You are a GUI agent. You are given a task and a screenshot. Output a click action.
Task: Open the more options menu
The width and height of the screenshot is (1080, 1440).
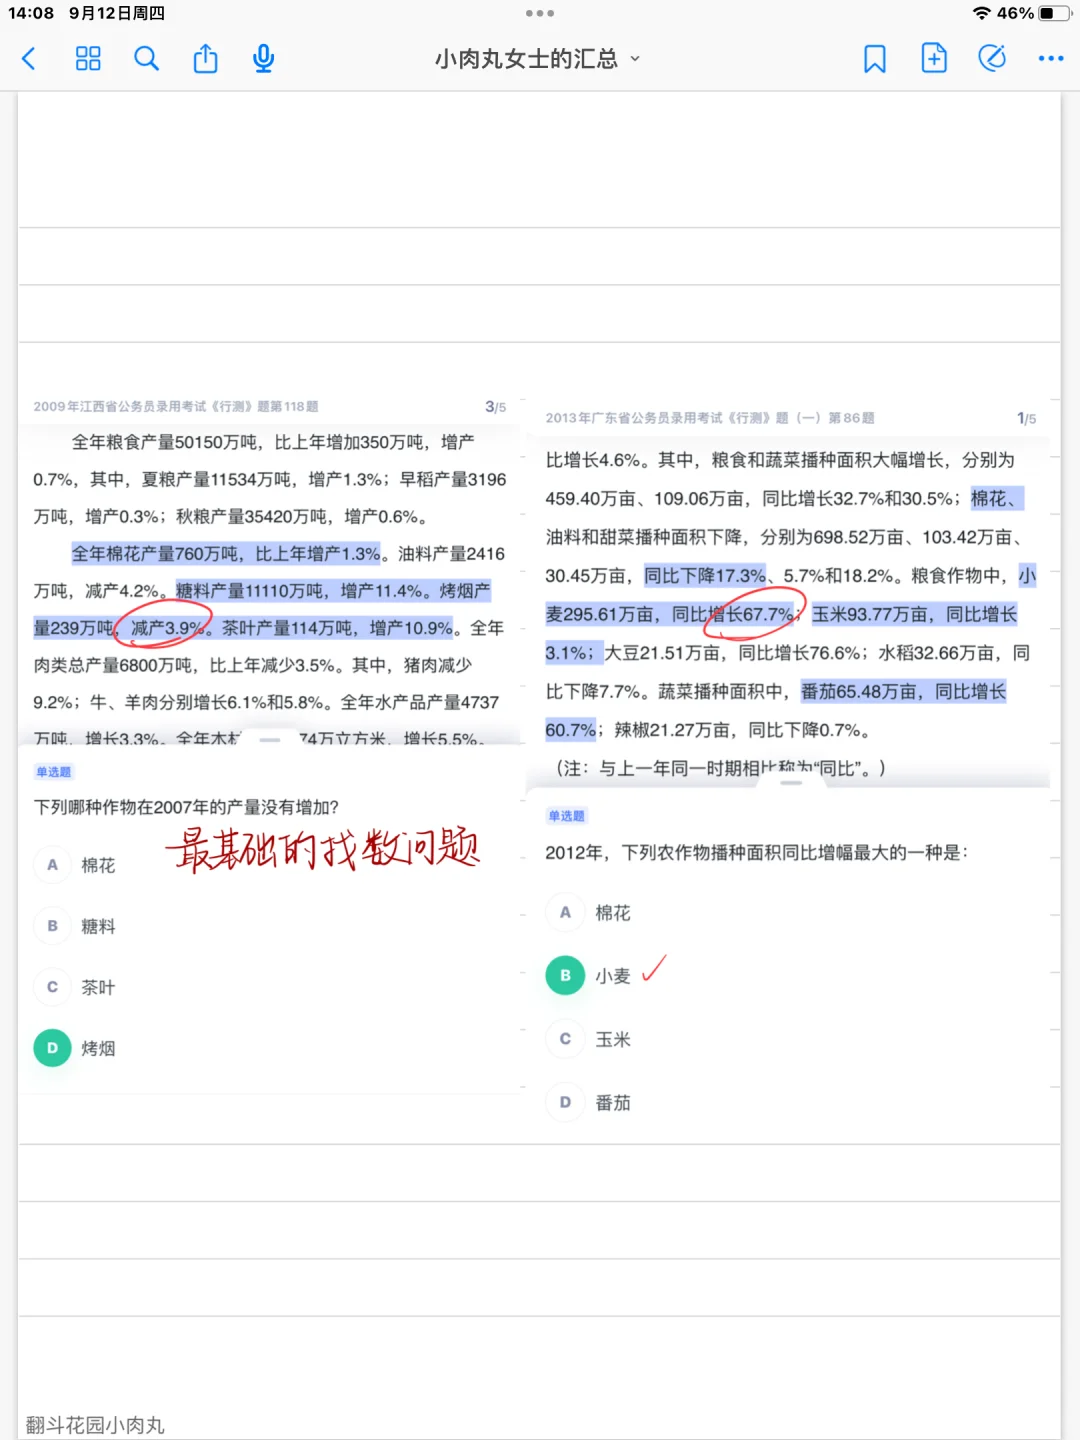[1050, 59]
